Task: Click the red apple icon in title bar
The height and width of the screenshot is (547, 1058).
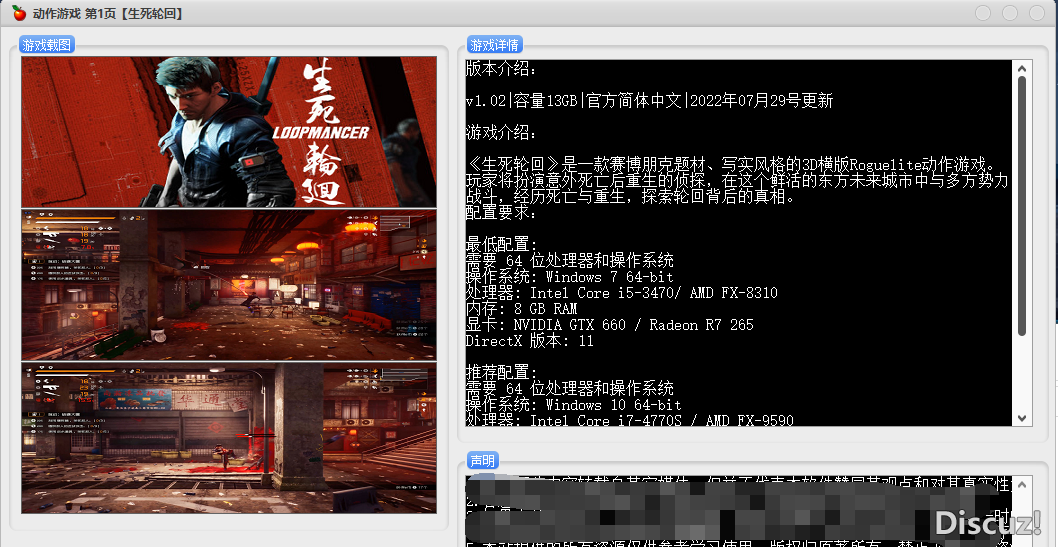Action: (x=18, y=13)
